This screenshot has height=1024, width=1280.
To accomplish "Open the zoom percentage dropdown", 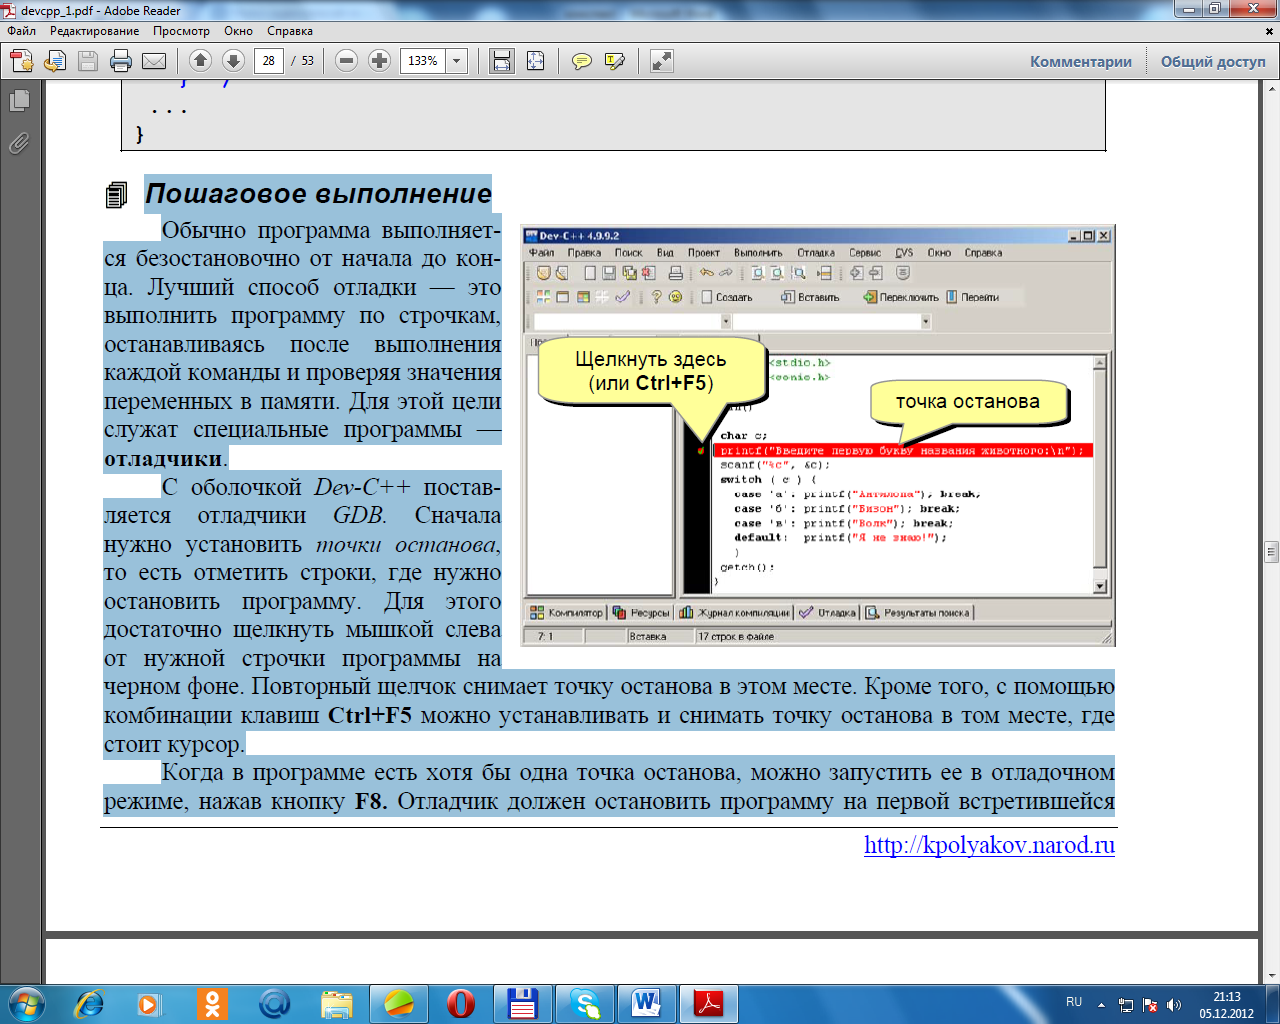I will coord(457,61).
